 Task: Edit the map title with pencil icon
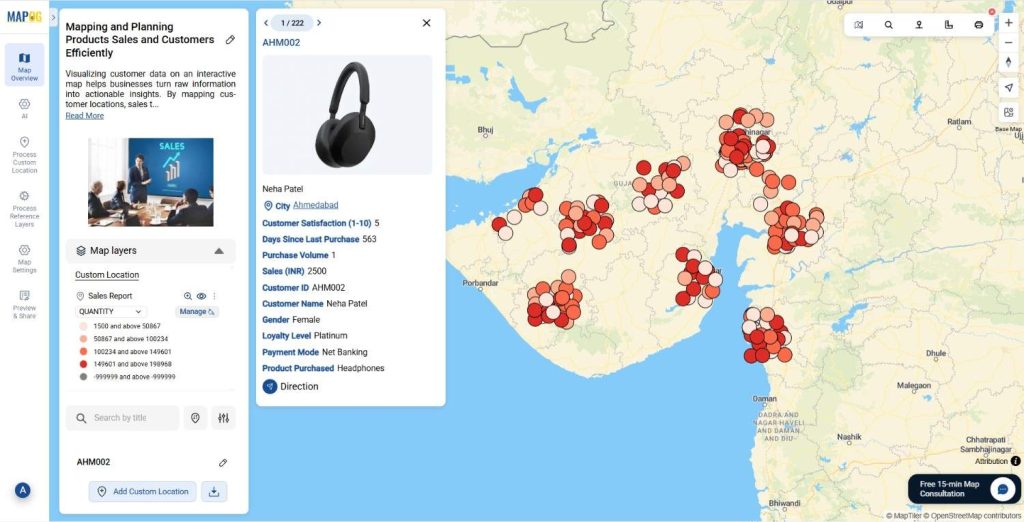click(x=230, y=40)
